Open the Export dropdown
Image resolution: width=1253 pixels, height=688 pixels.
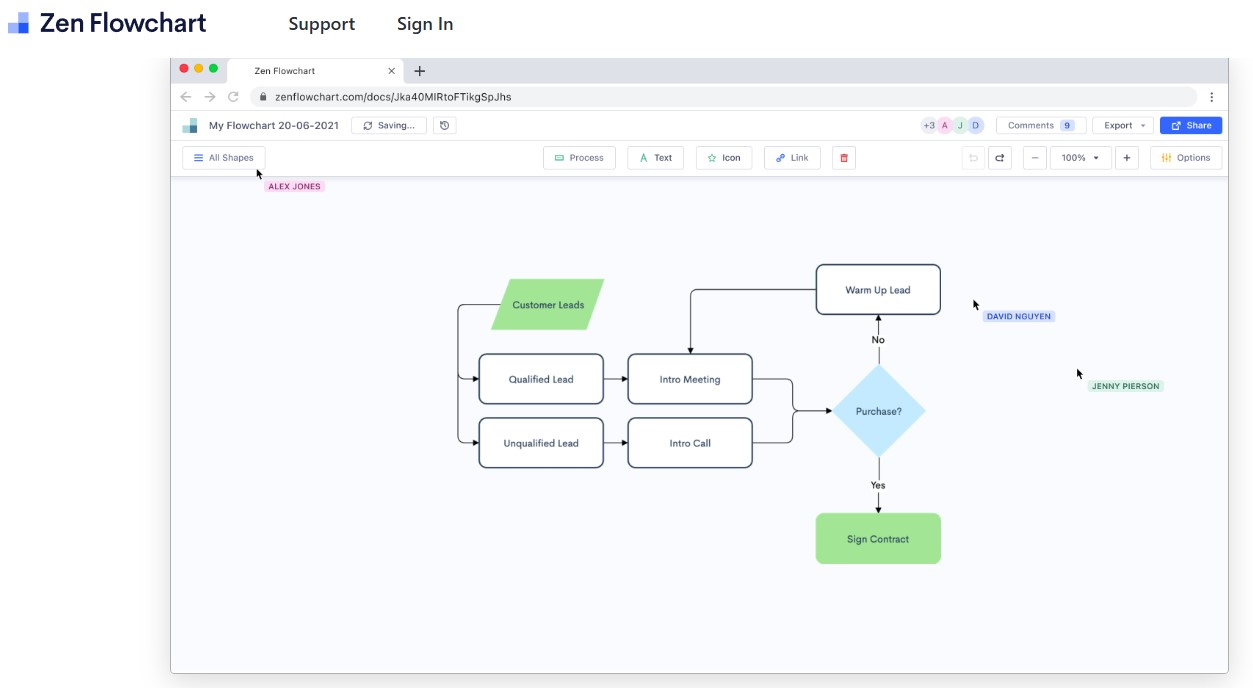click(x=1121, y=124)
